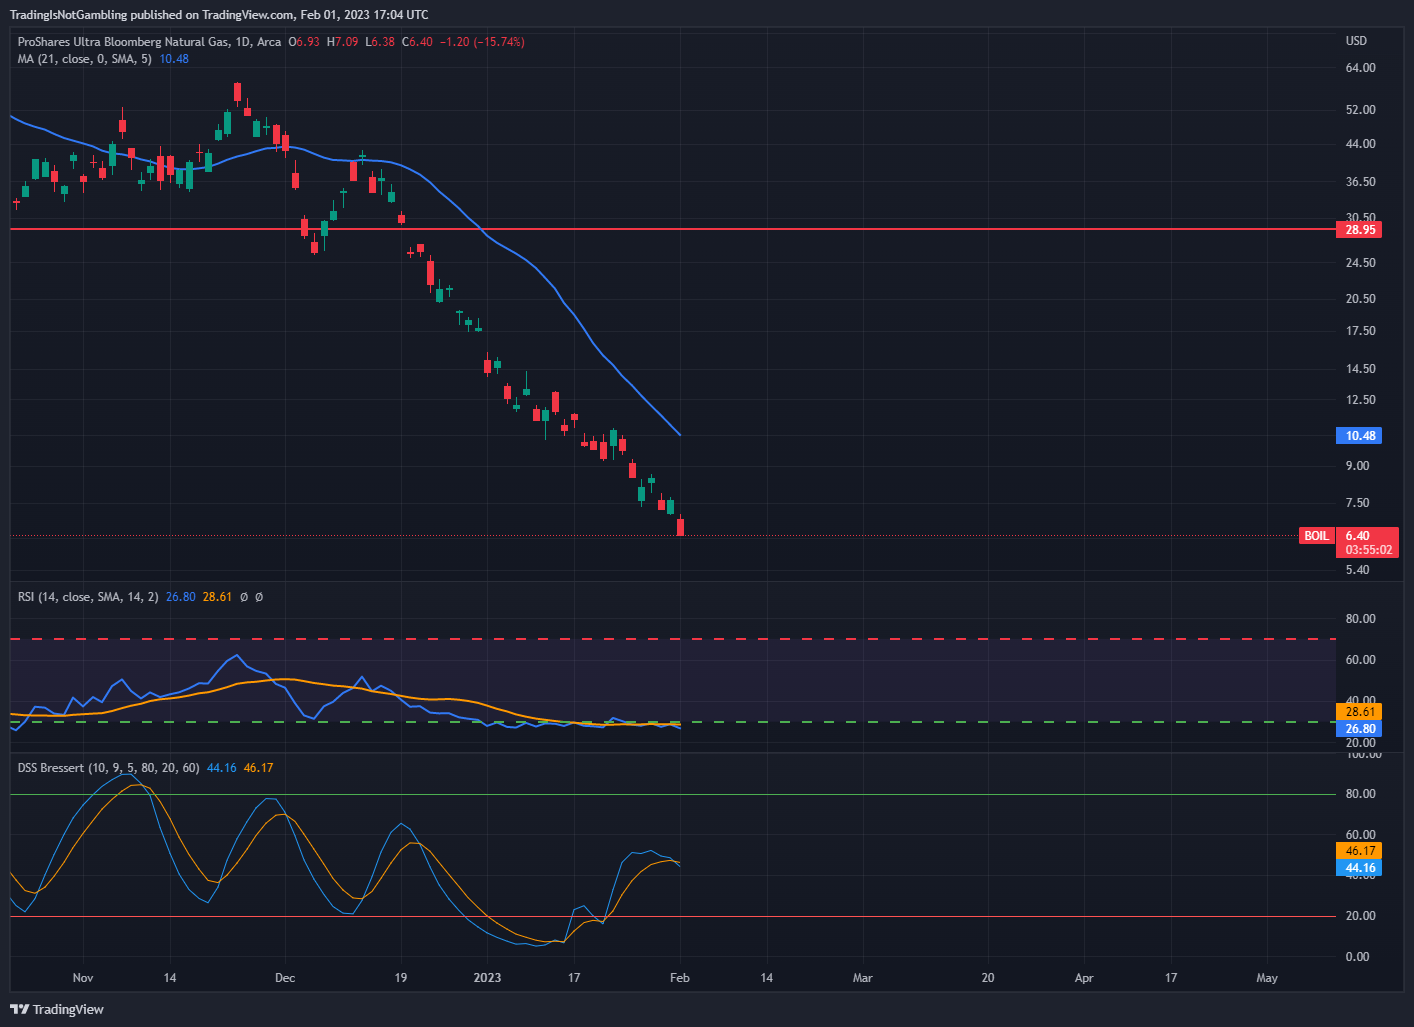1414x1027 pixels.
Task: Click the 64.00 price axis label
Action: [x=1360, y=68]
